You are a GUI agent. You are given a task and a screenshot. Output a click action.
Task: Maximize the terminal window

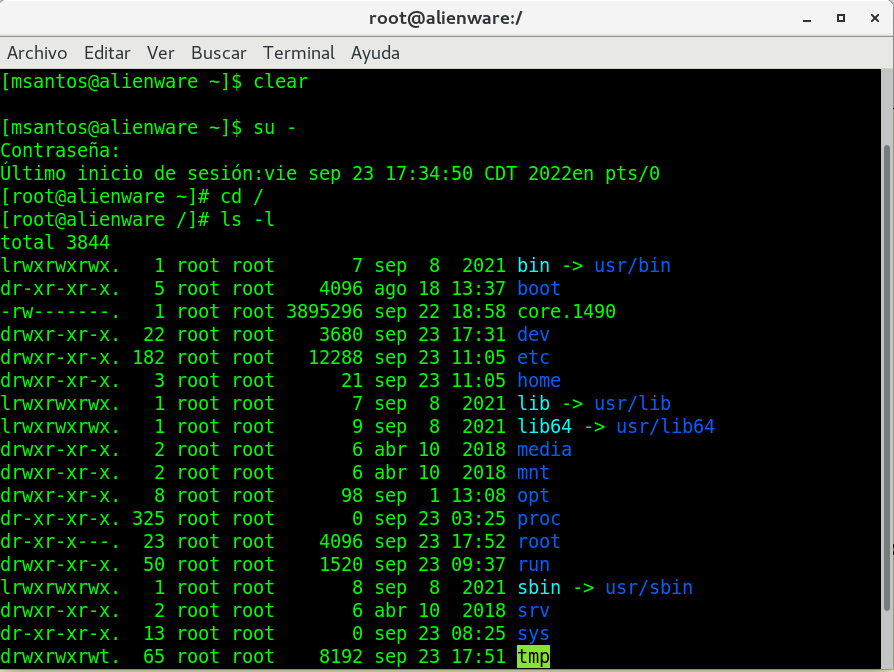842,18
